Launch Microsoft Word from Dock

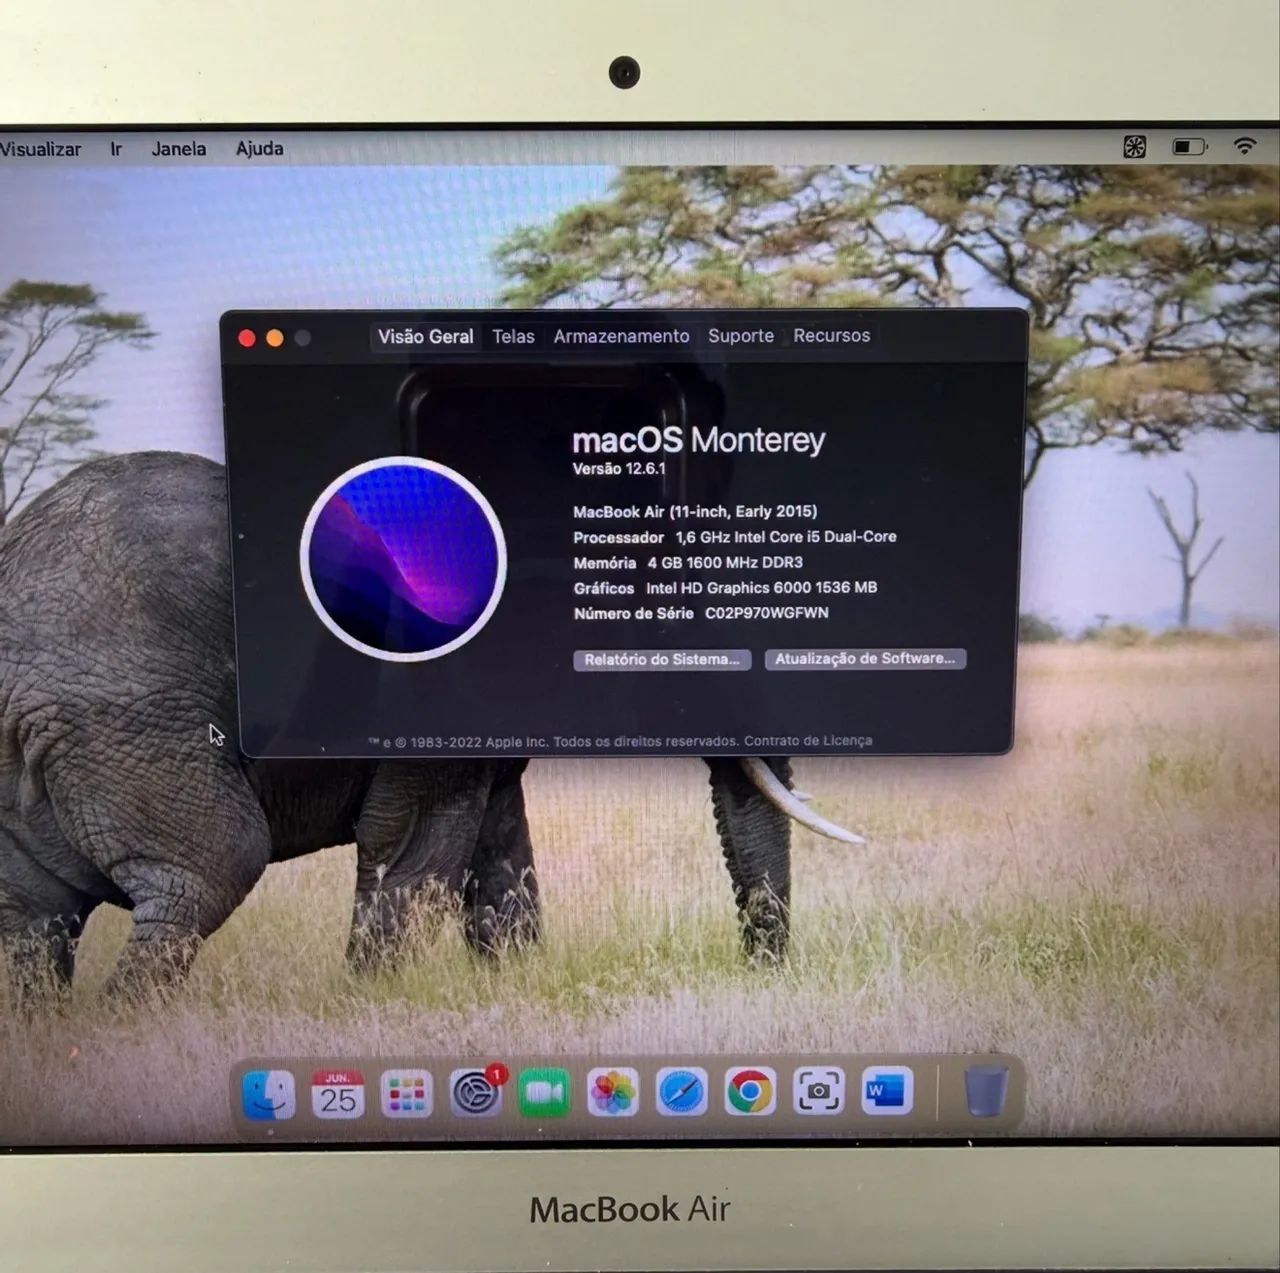[887, 1090]
